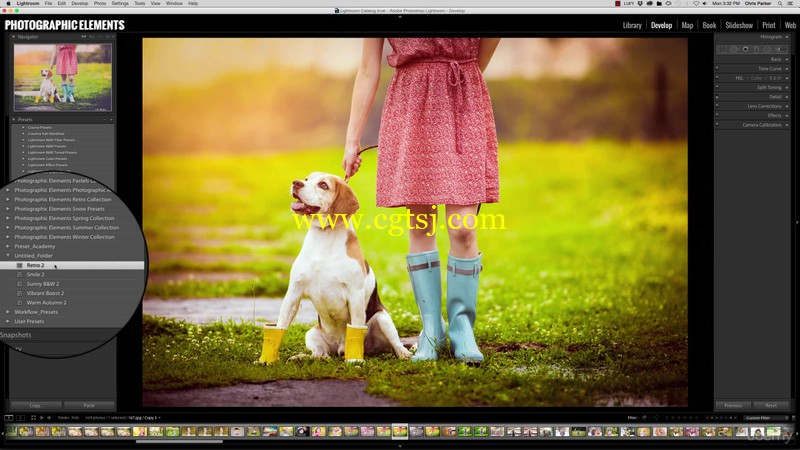Expand the Preset_Academy folder
This screenshot has width=800, height=450.
coord(7,246)
